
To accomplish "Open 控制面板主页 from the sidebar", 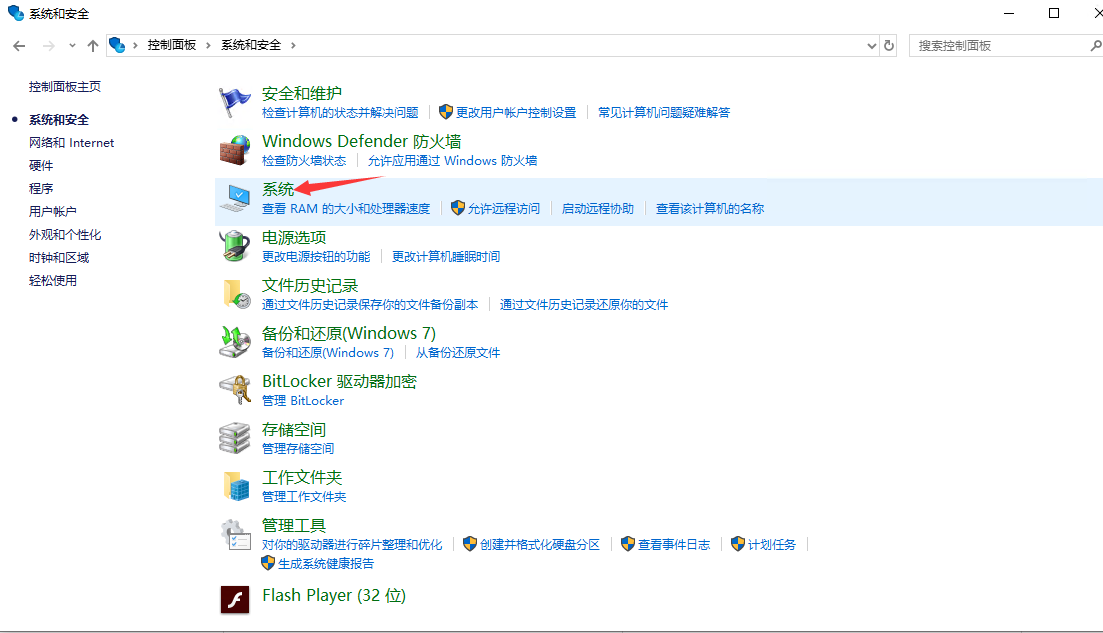I will click(x=62, y=87).
